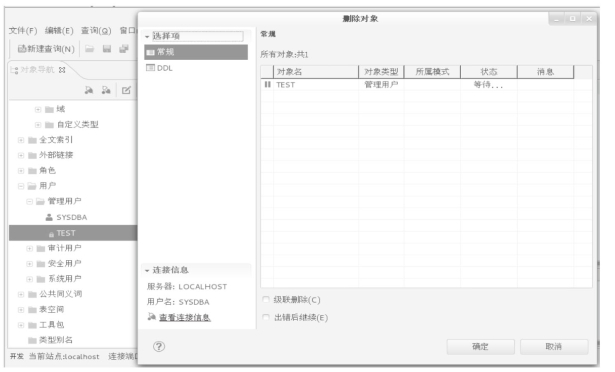Click the edit pencil icon in navigator toolbar
The height and width of the screenshot is (372, 615).
[x=126, y=90]
